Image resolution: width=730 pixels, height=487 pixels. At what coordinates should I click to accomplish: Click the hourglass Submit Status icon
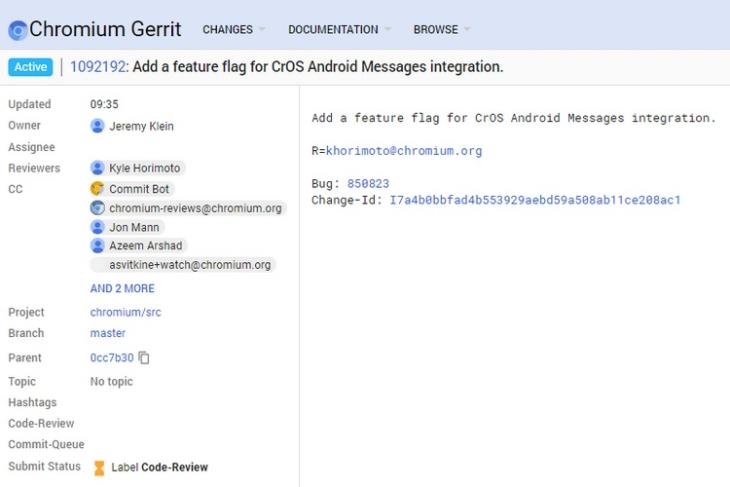(x=99, y=468)
